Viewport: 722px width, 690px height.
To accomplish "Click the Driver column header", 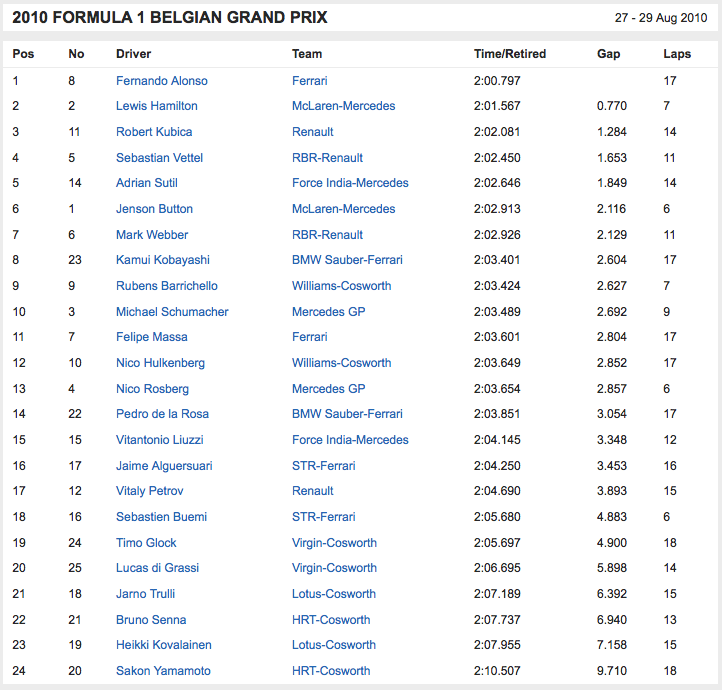I will [x=134, y=54].
